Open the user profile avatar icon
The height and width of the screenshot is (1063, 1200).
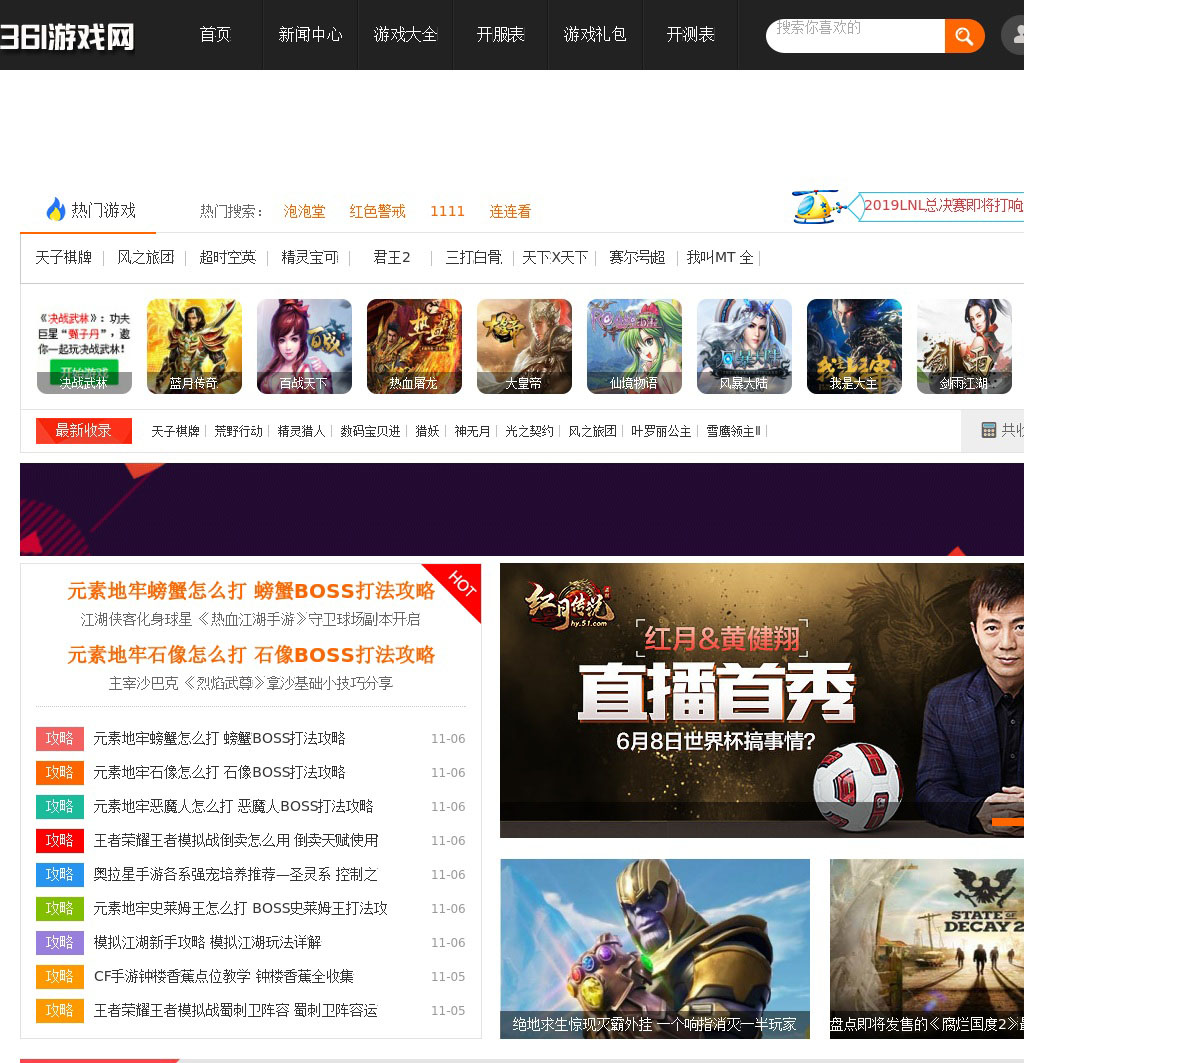(1012, 35)
